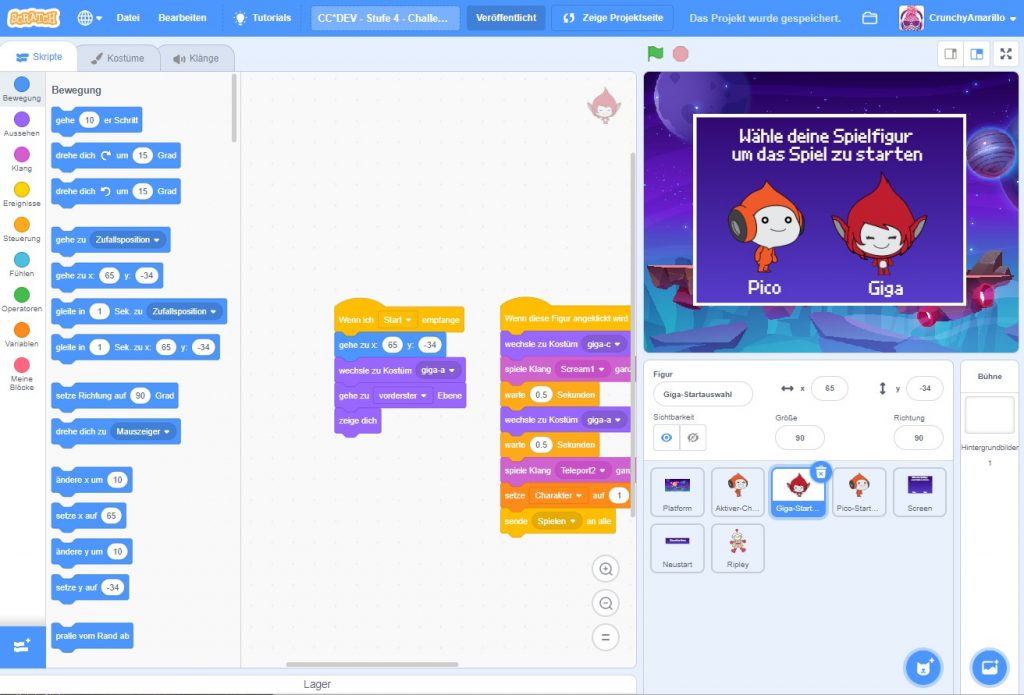Zoom out on the script workspace
The width and height of the screenshot is (1024, 695).
pos(604,603)
